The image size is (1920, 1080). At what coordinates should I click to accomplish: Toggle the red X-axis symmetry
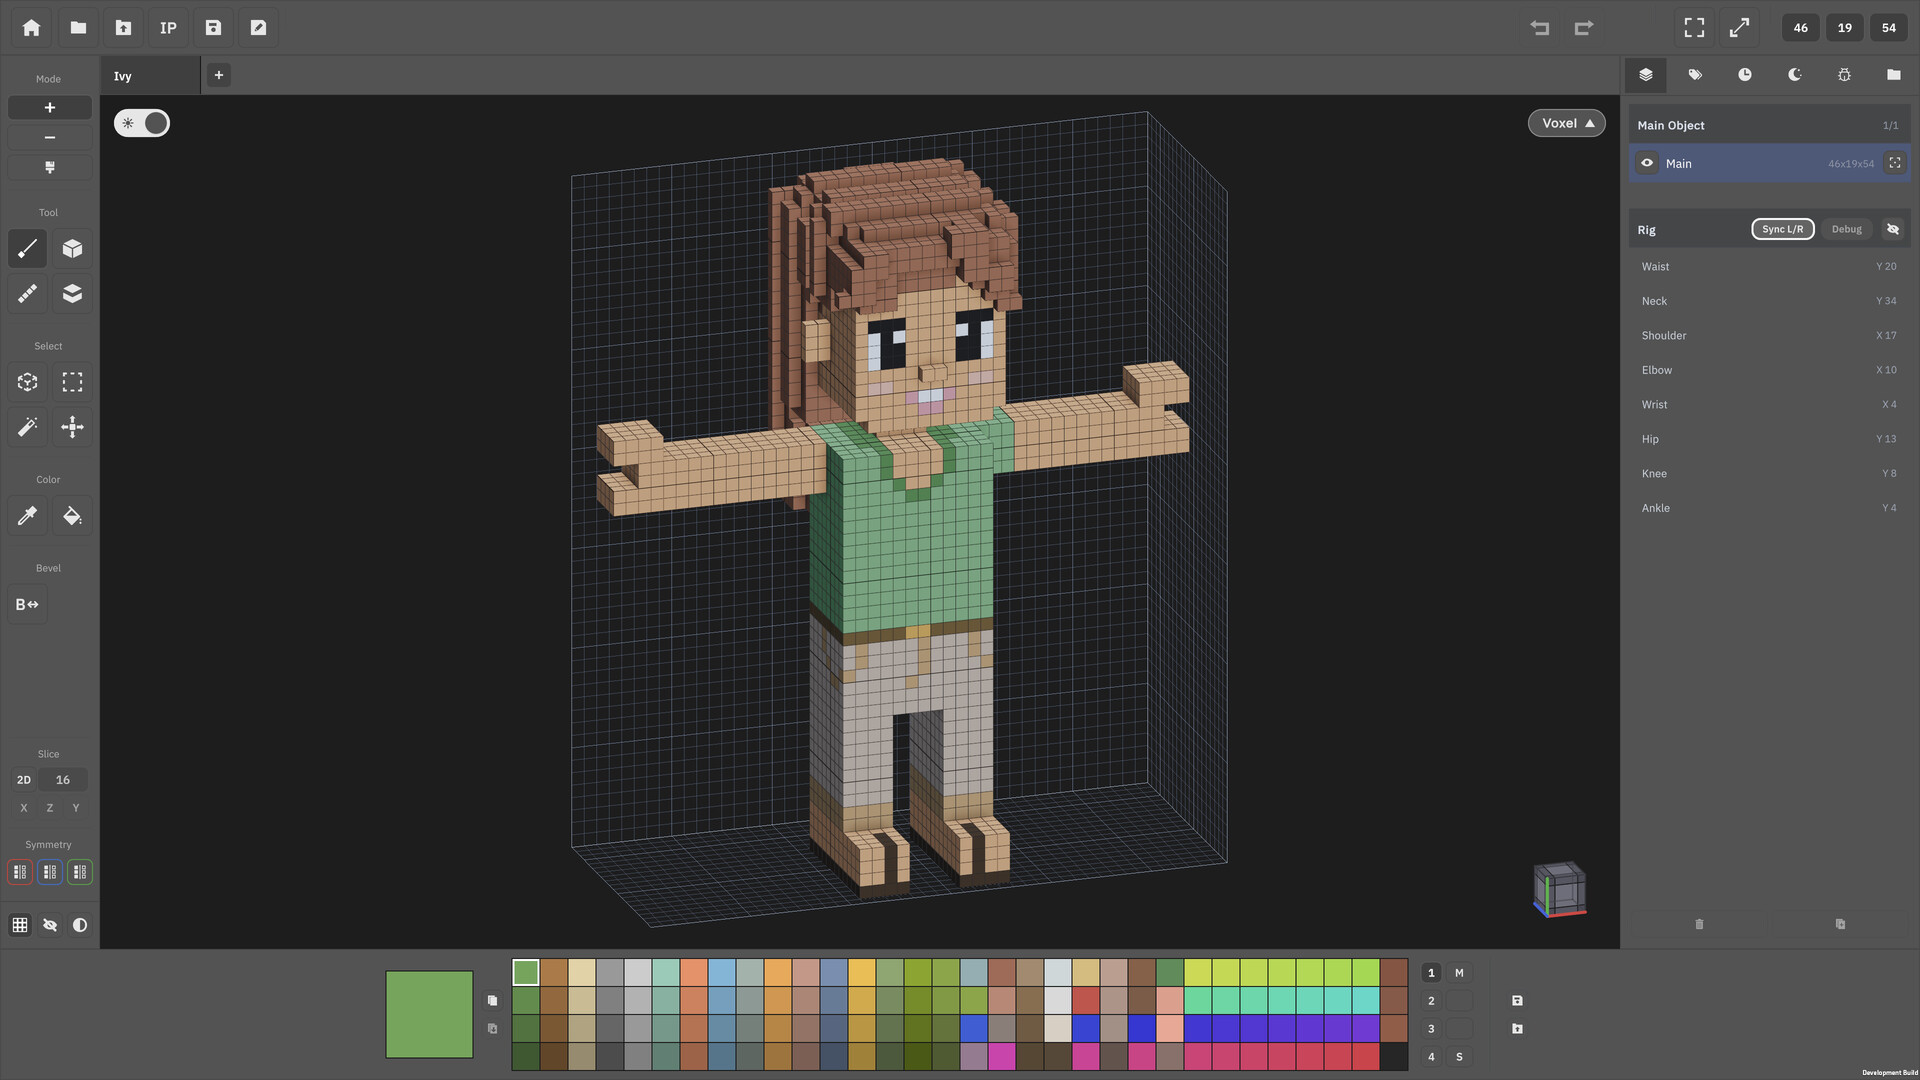(20, 872)
